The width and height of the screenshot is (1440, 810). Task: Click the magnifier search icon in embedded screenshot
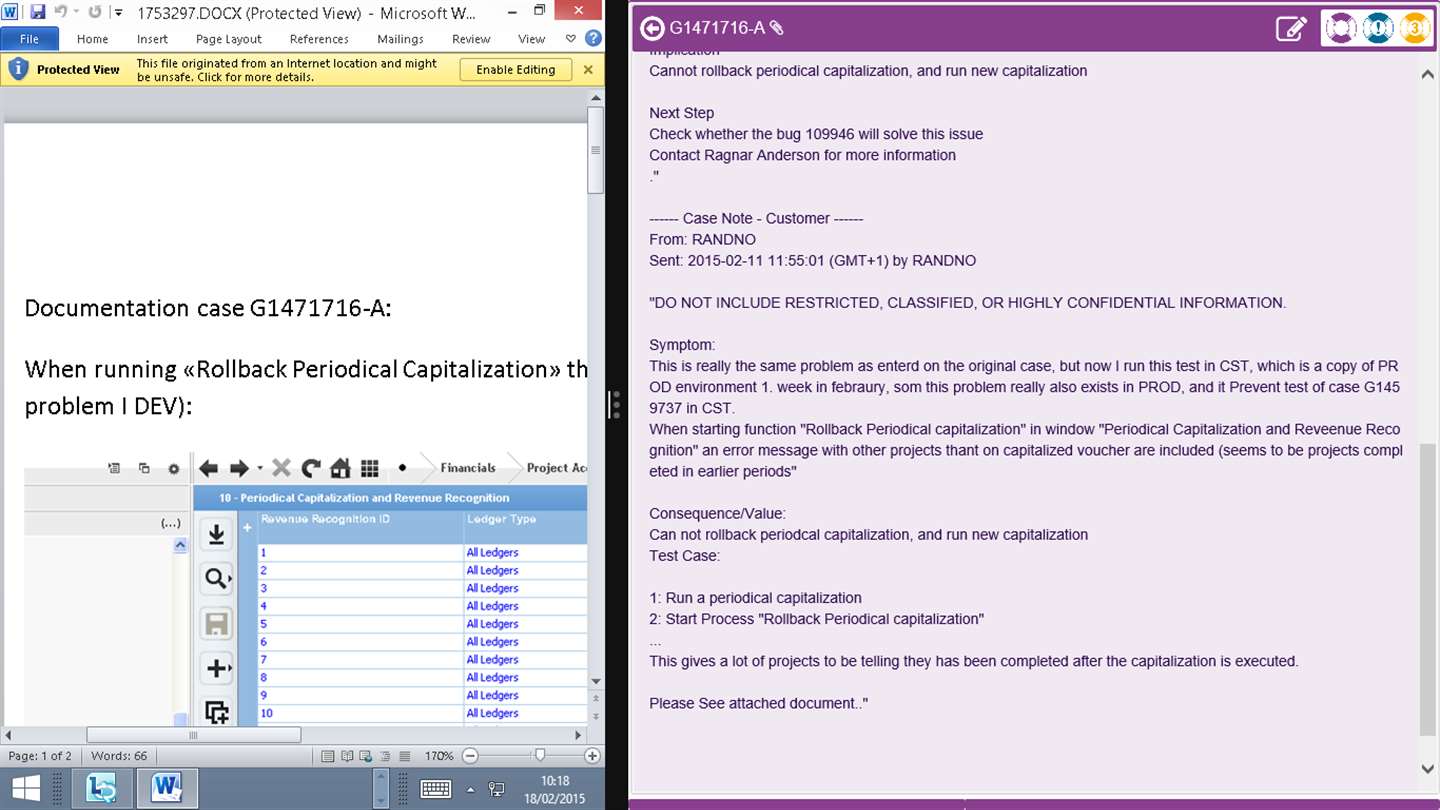(x=216, y=578)
